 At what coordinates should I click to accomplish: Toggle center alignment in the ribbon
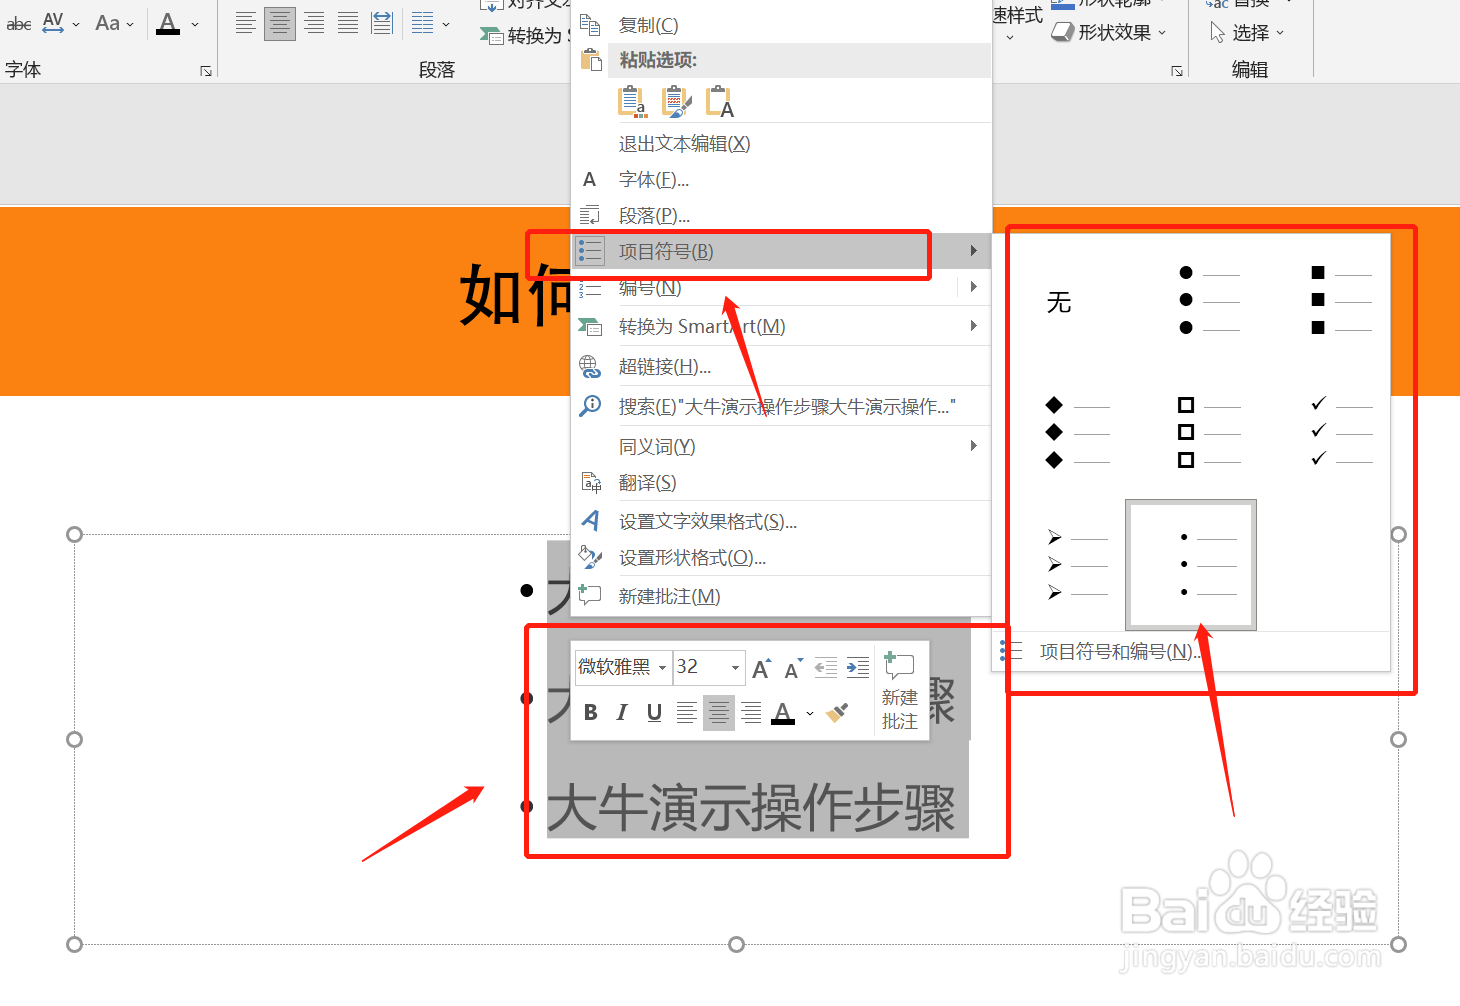coord(280,23)
